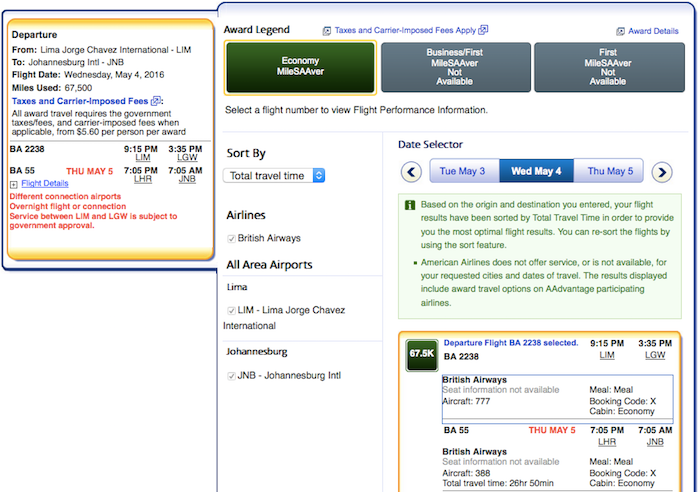
Task: Click popup icon before Taxes and Carrier-Imposed Fees Apply
Action: click(327, 31)
